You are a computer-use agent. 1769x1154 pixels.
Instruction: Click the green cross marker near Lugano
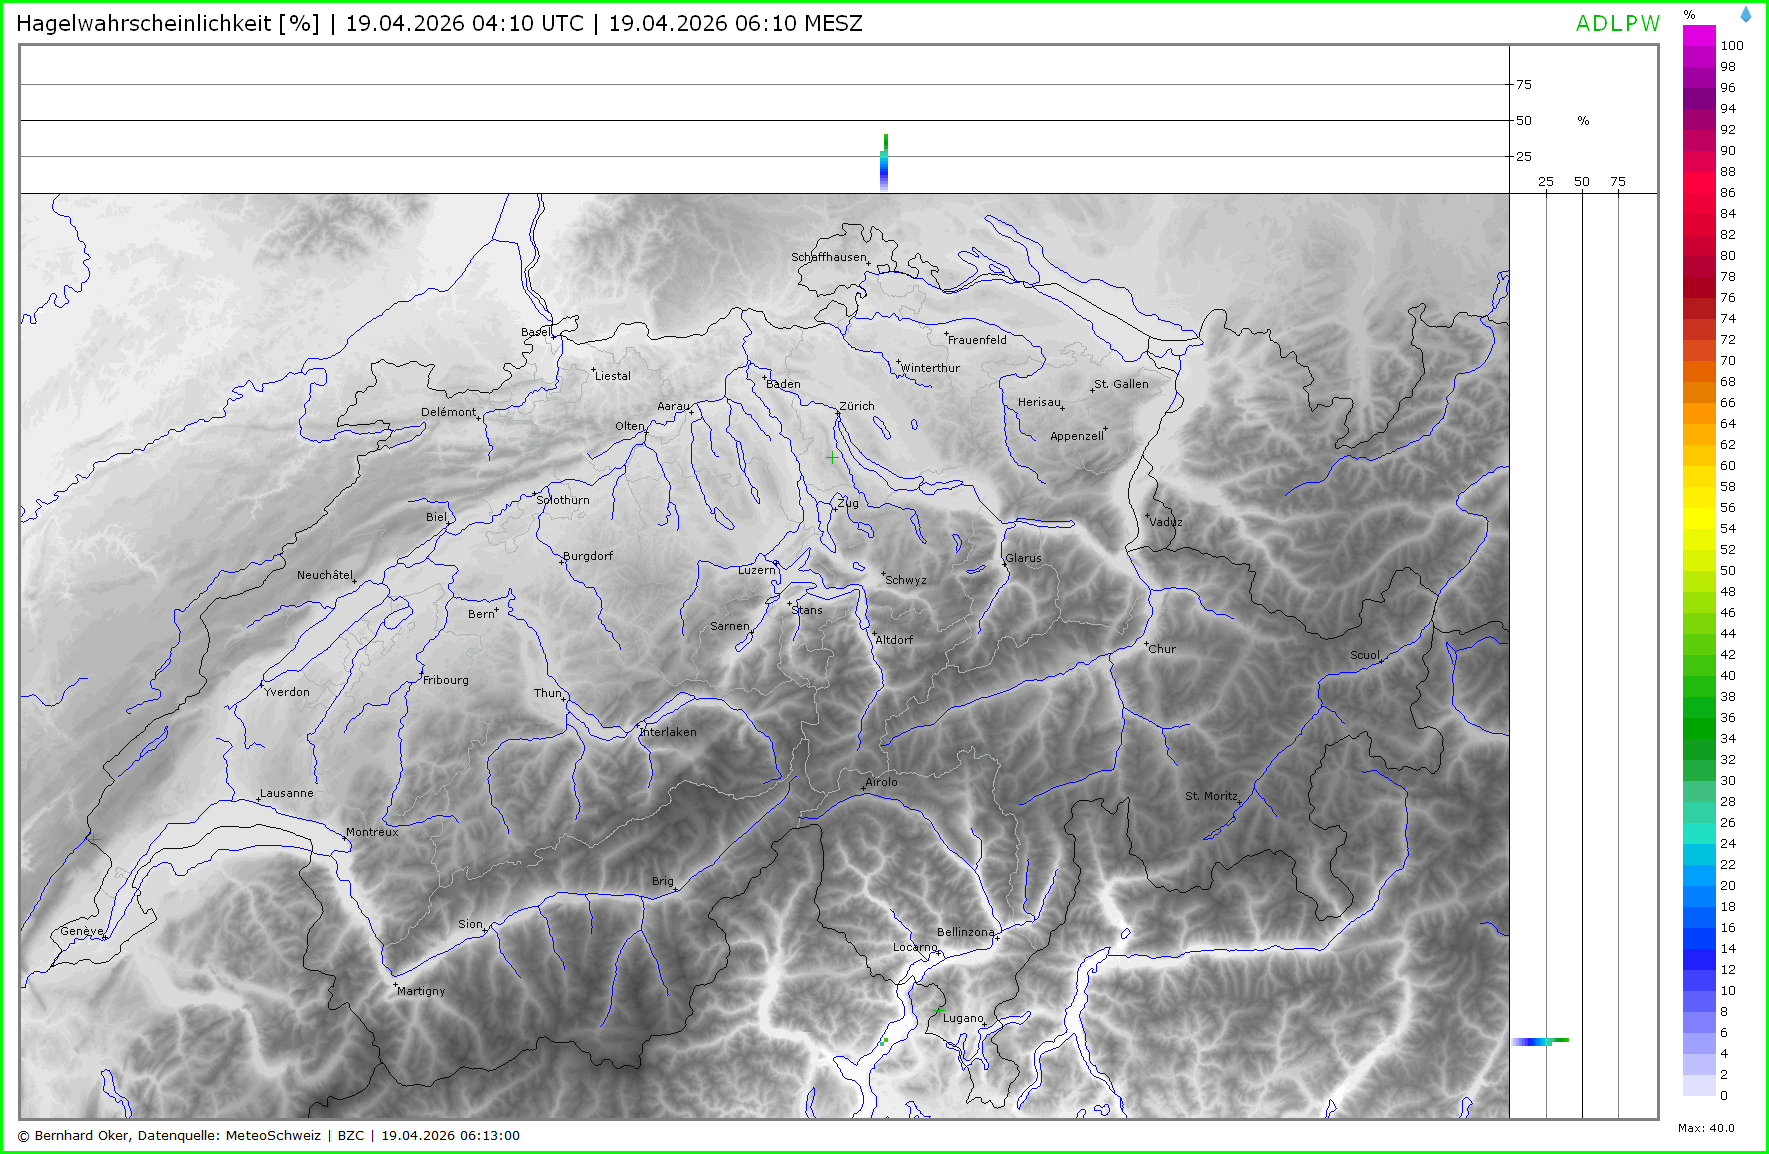tap(938, 1012)
